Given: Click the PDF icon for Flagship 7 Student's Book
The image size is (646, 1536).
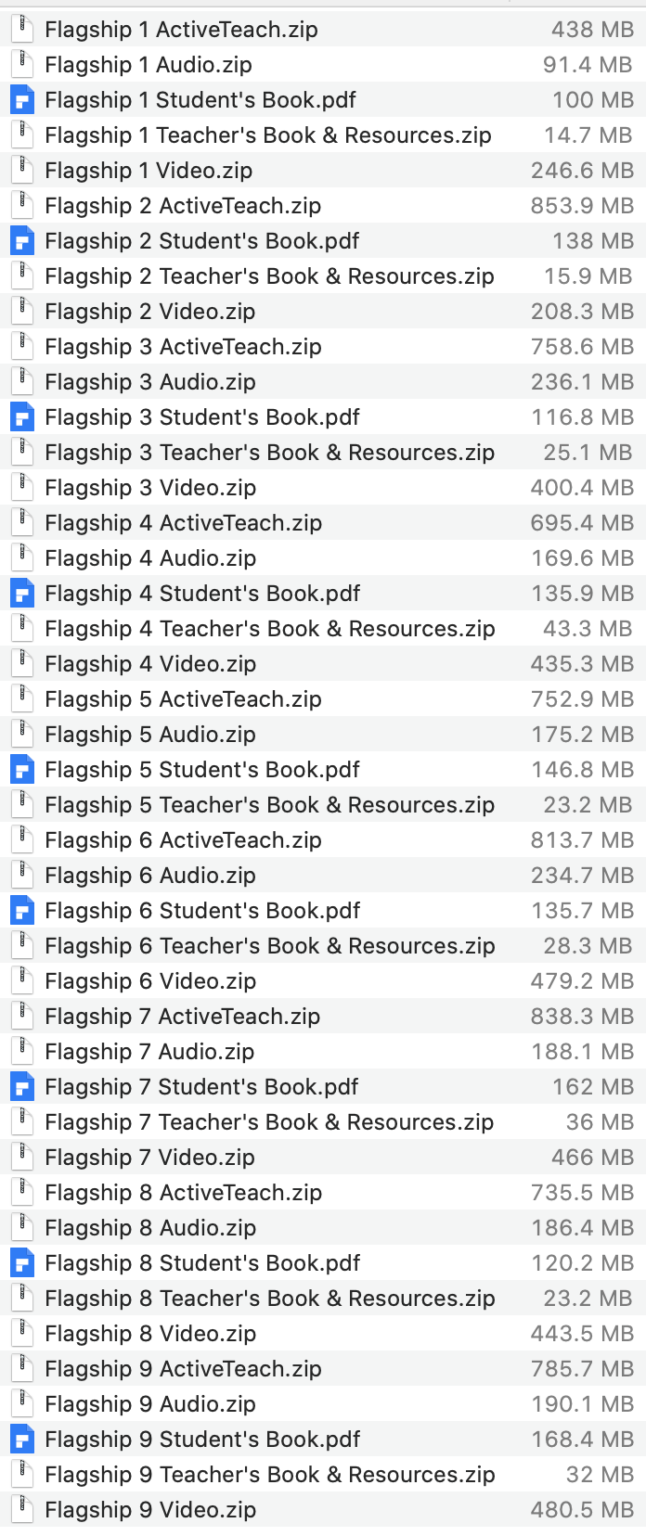Looking at the screenshot, I should (x=22, y=1086).
